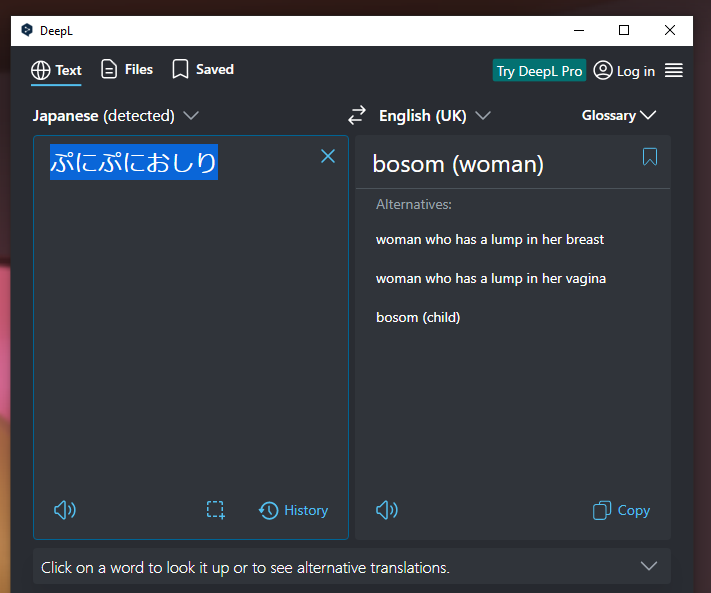Image resolution: width=711 pixels, height=593 pixels.
Task: Select alternative 'bosom (child)'
Action: 418,317
